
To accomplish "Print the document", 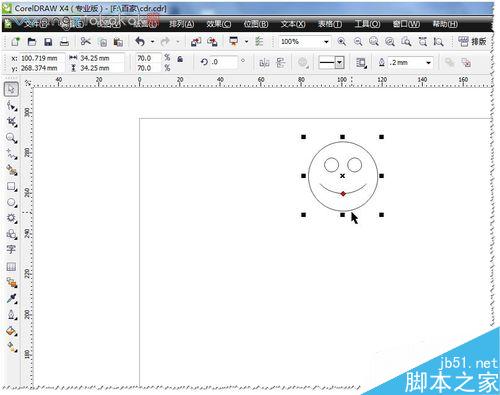I will [64, 42].
